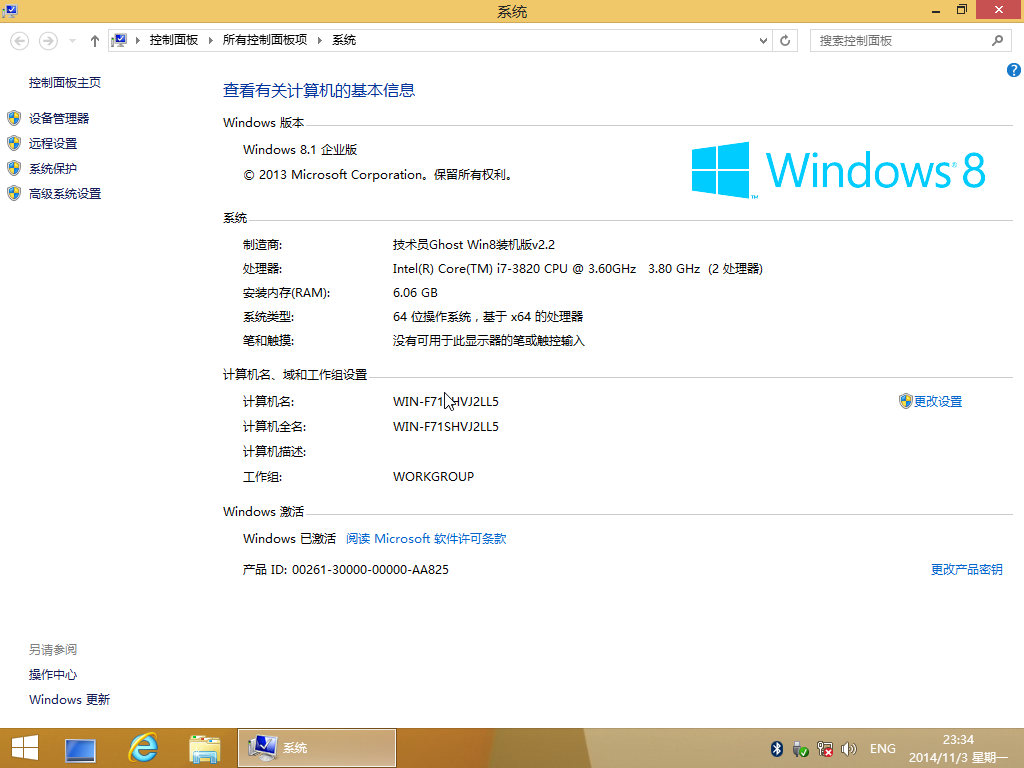Click the 查看有关计算机的基本信息 heading

tap(319, 90)
